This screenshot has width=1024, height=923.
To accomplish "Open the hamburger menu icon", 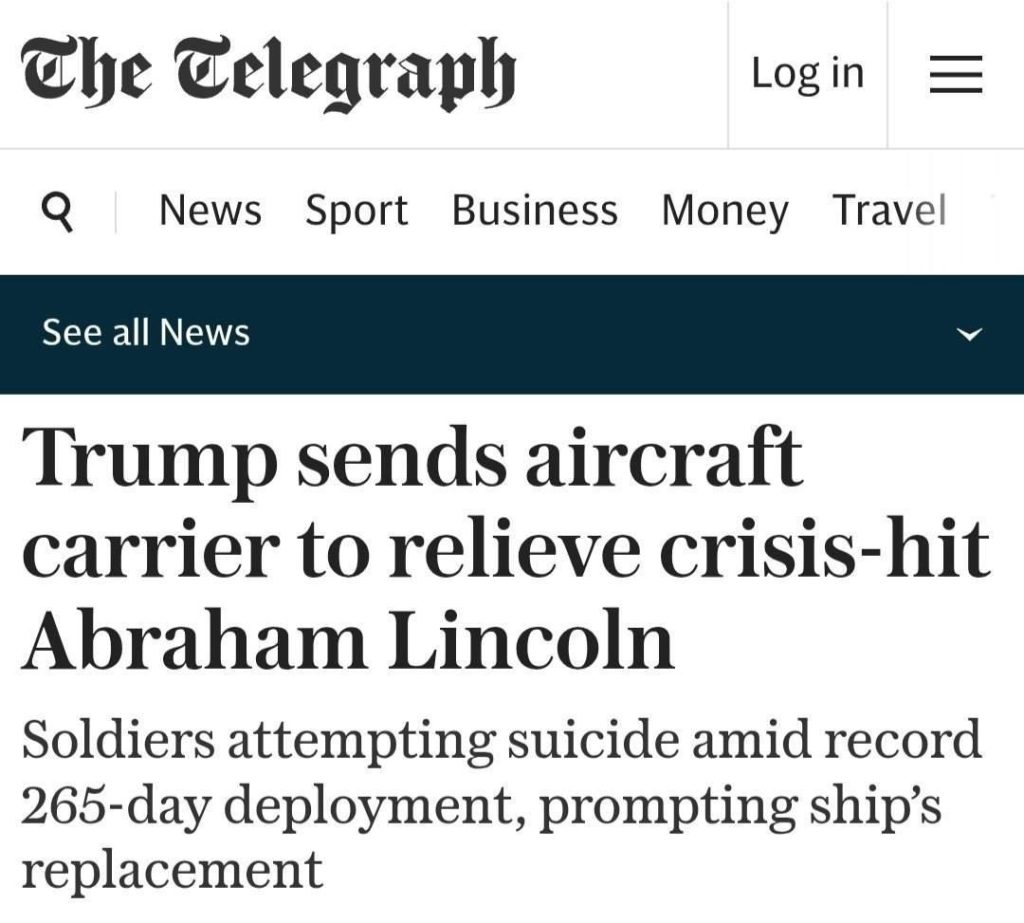I will (x=955, y=74).
